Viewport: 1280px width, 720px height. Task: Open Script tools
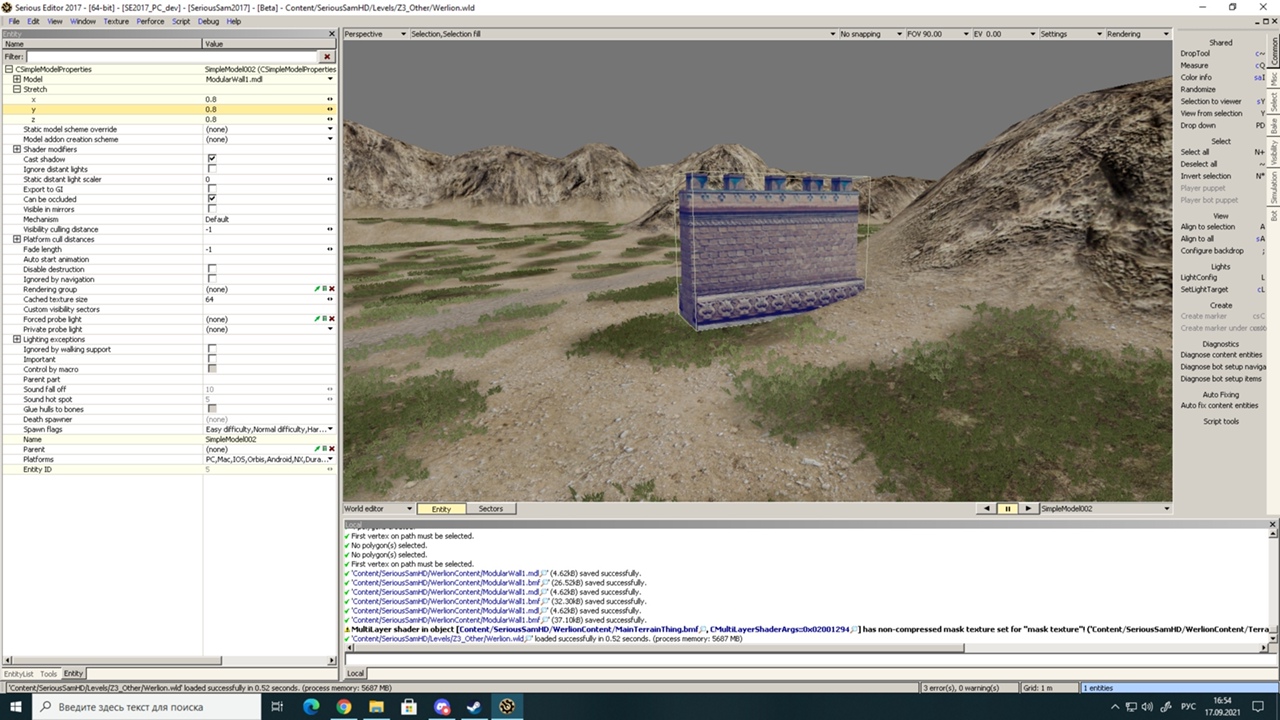1221,421
